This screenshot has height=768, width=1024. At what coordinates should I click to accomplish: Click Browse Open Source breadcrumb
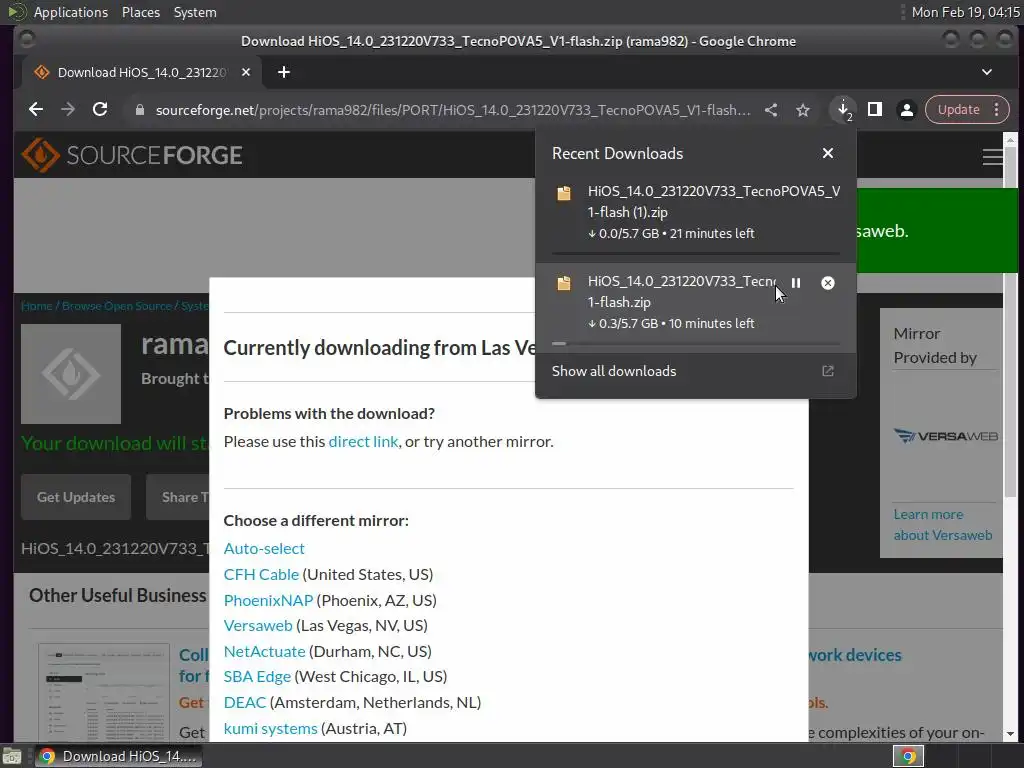(x=116, y=306)
